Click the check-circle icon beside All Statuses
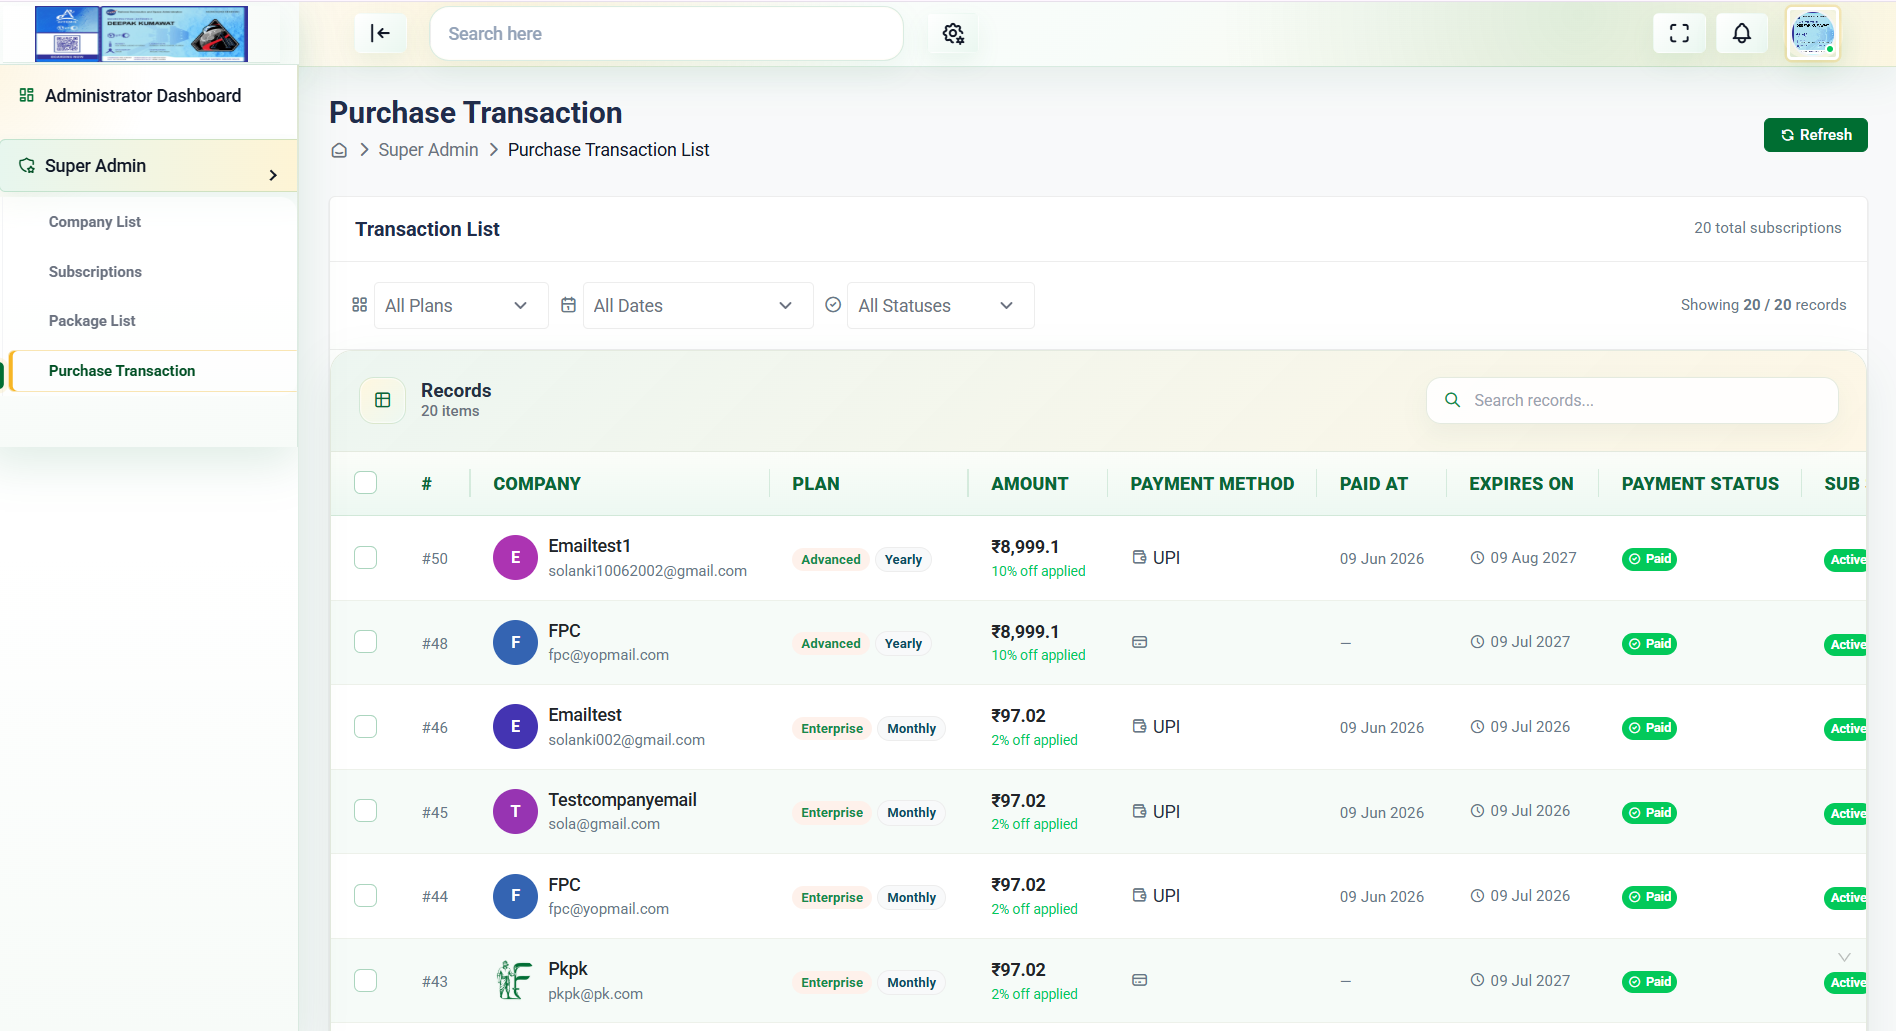1896x1031 pixels. point(833,305)
